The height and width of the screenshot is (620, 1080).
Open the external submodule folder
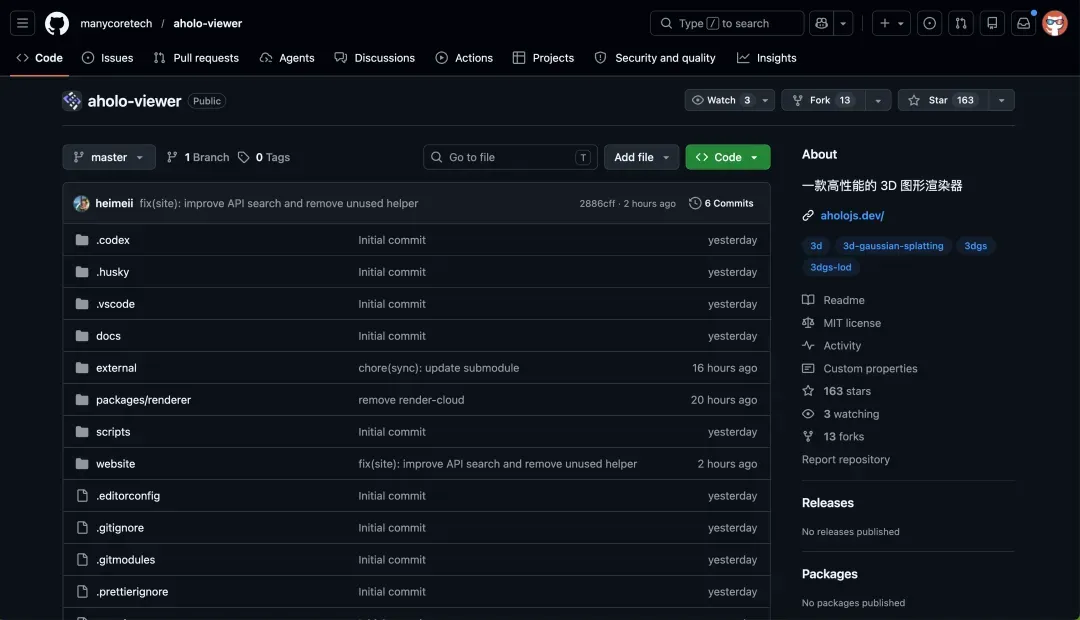pos(116,368)
